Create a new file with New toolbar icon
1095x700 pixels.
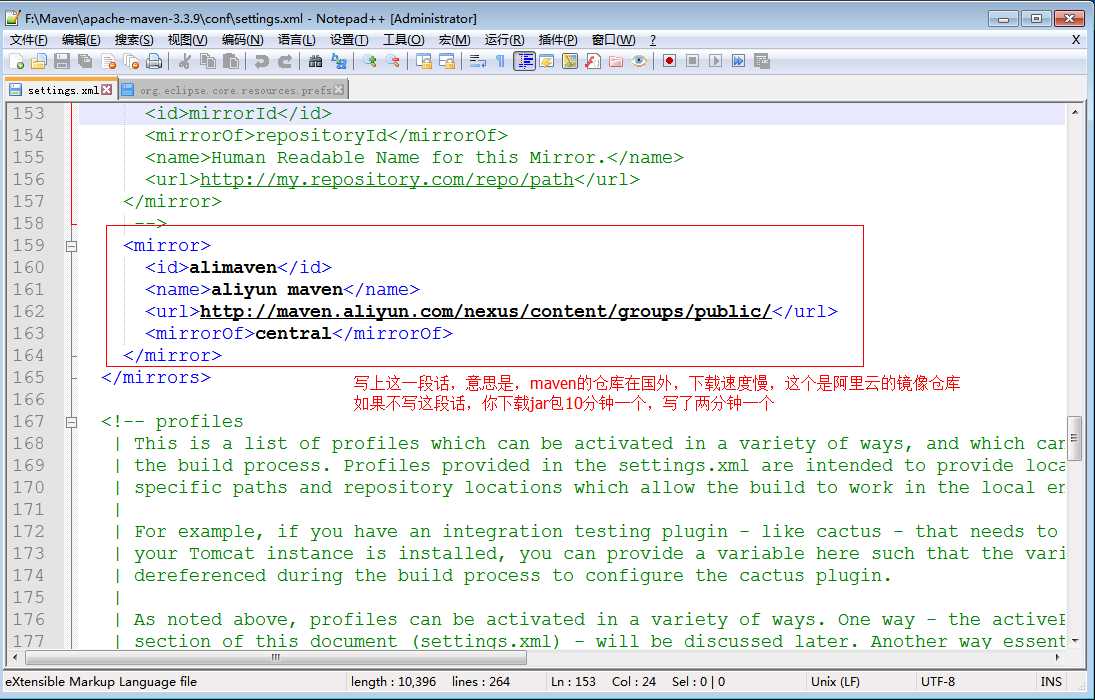pyautogui.click(x=17, y=61)
